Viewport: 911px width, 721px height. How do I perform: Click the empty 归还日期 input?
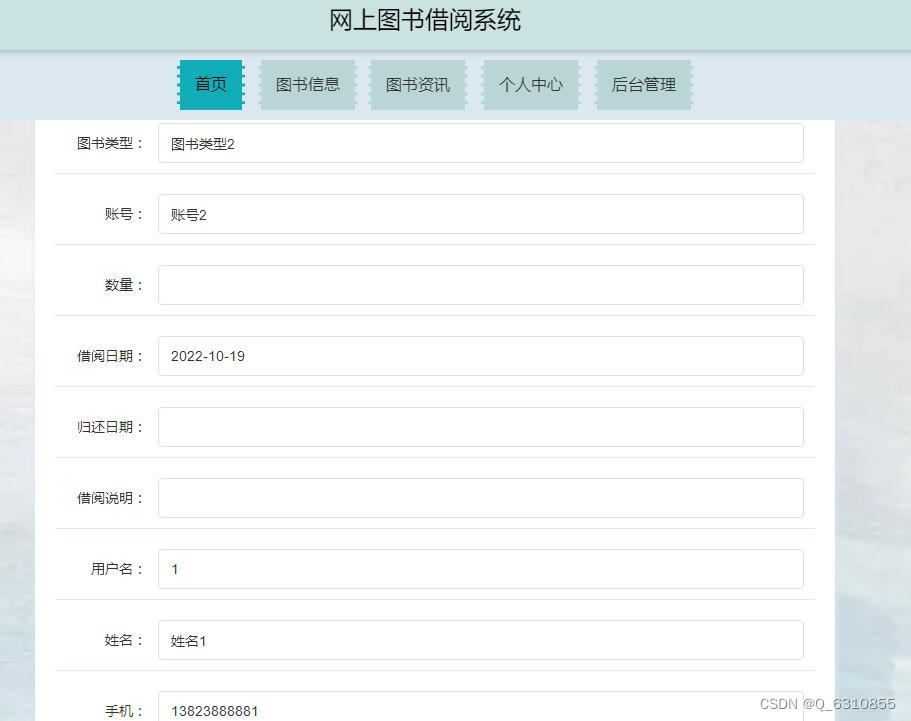[x=480, y=426]
